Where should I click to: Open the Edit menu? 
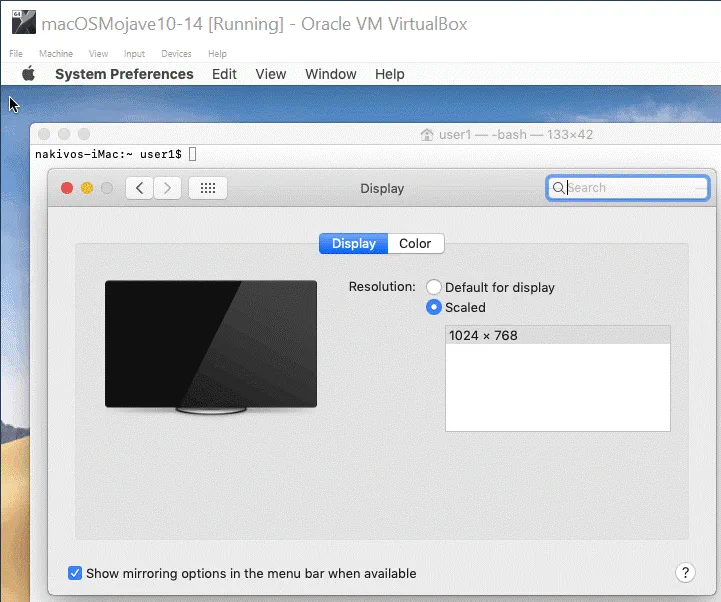point(224,74)
